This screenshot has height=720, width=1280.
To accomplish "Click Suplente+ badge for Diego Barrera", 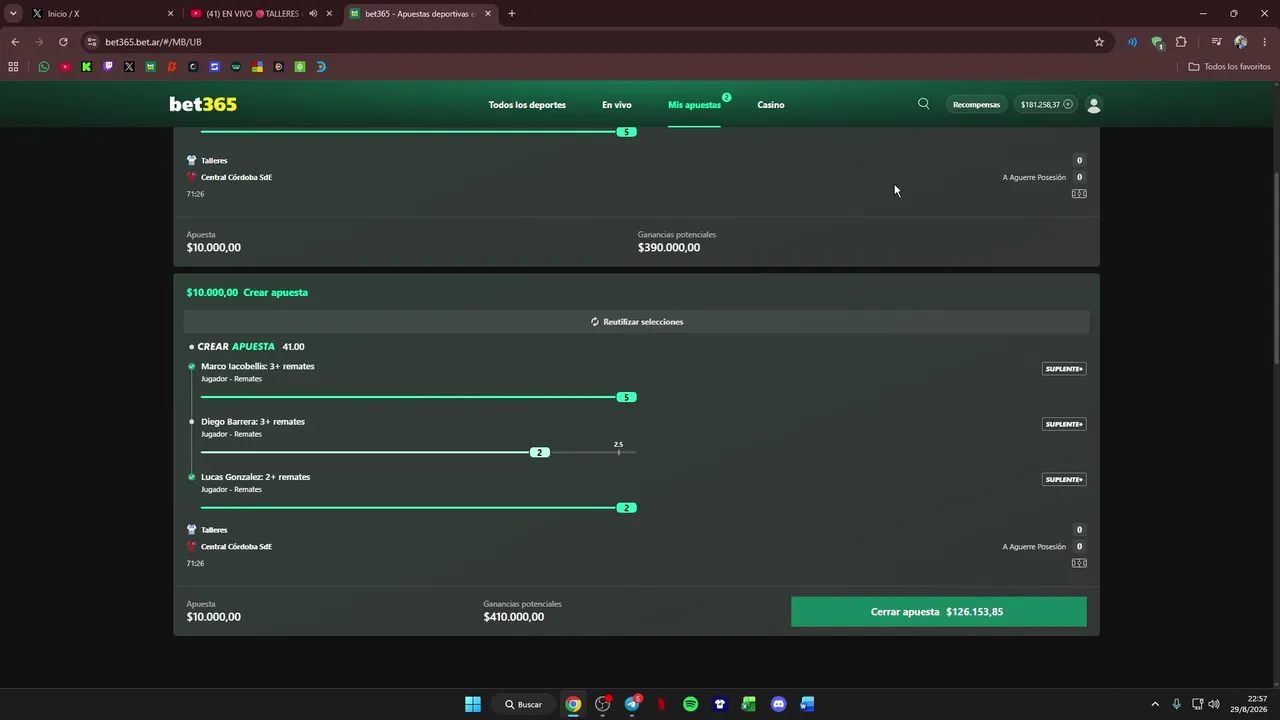I will pyautogui.click(x=1064, y=424).
